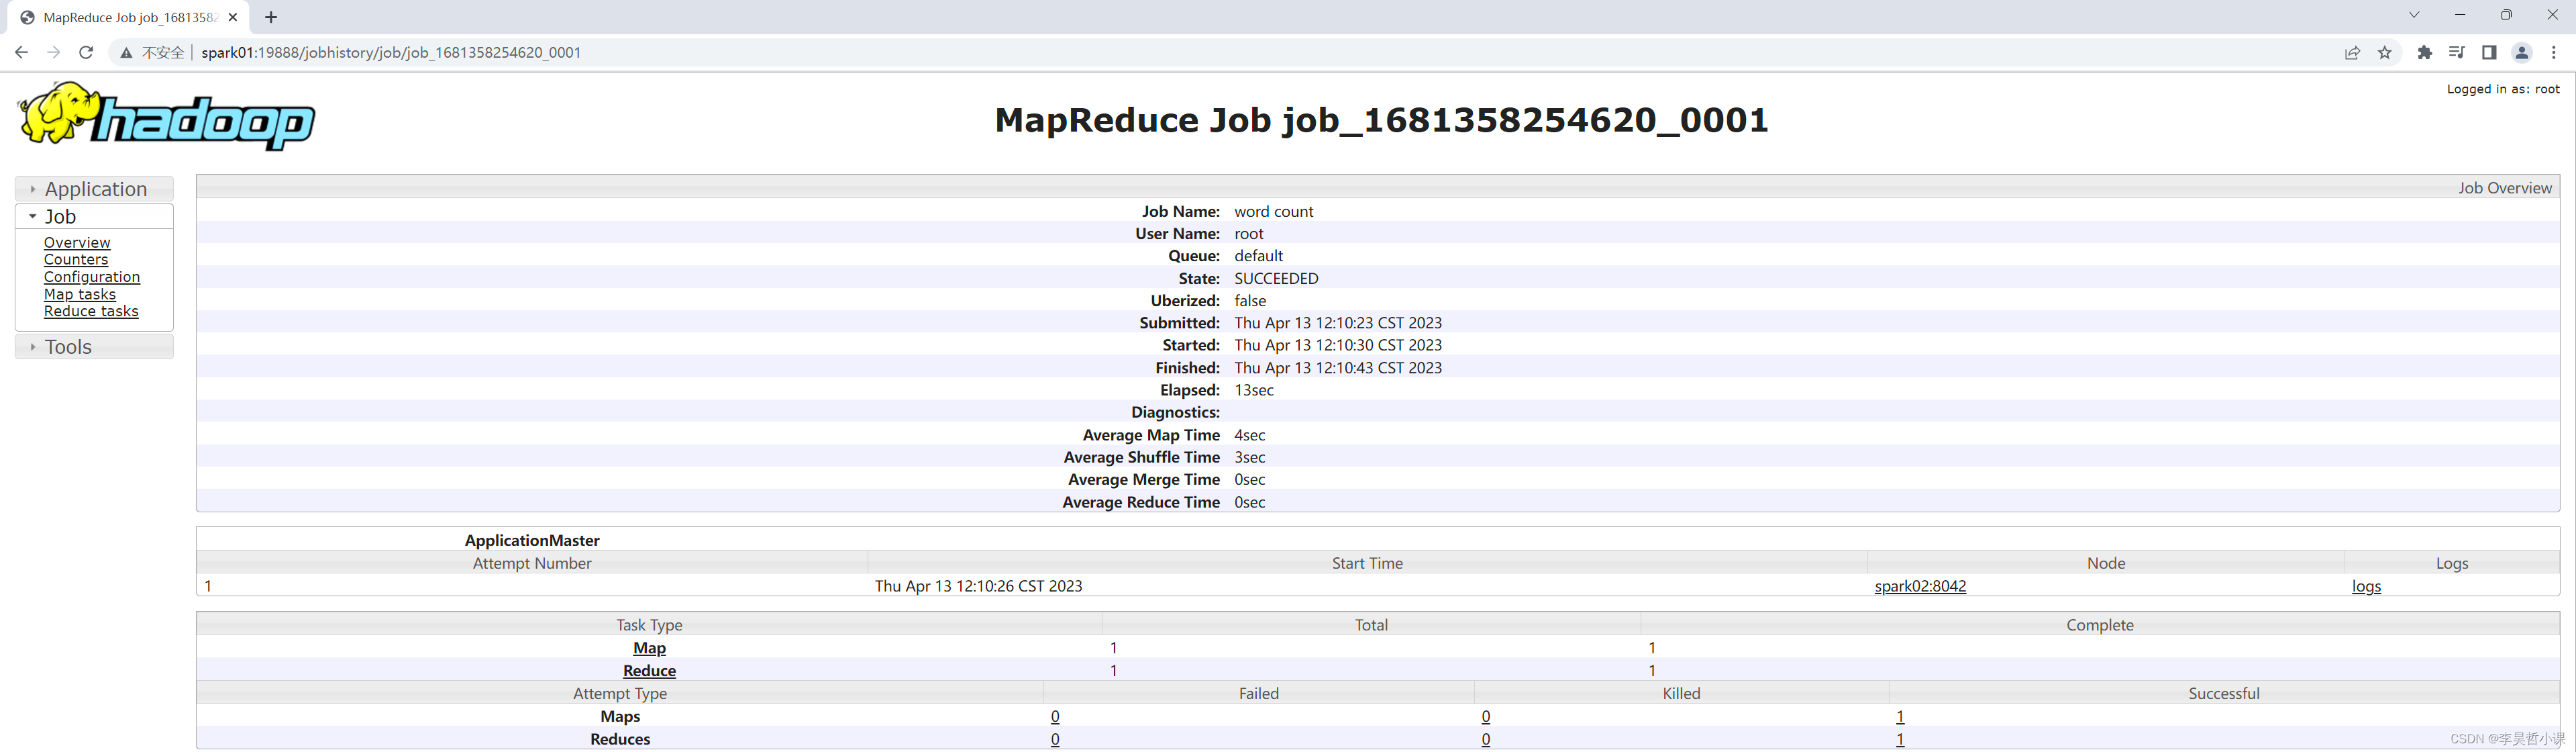
Task: Click the Task Type column header
Action: click(x=649, y=625)
